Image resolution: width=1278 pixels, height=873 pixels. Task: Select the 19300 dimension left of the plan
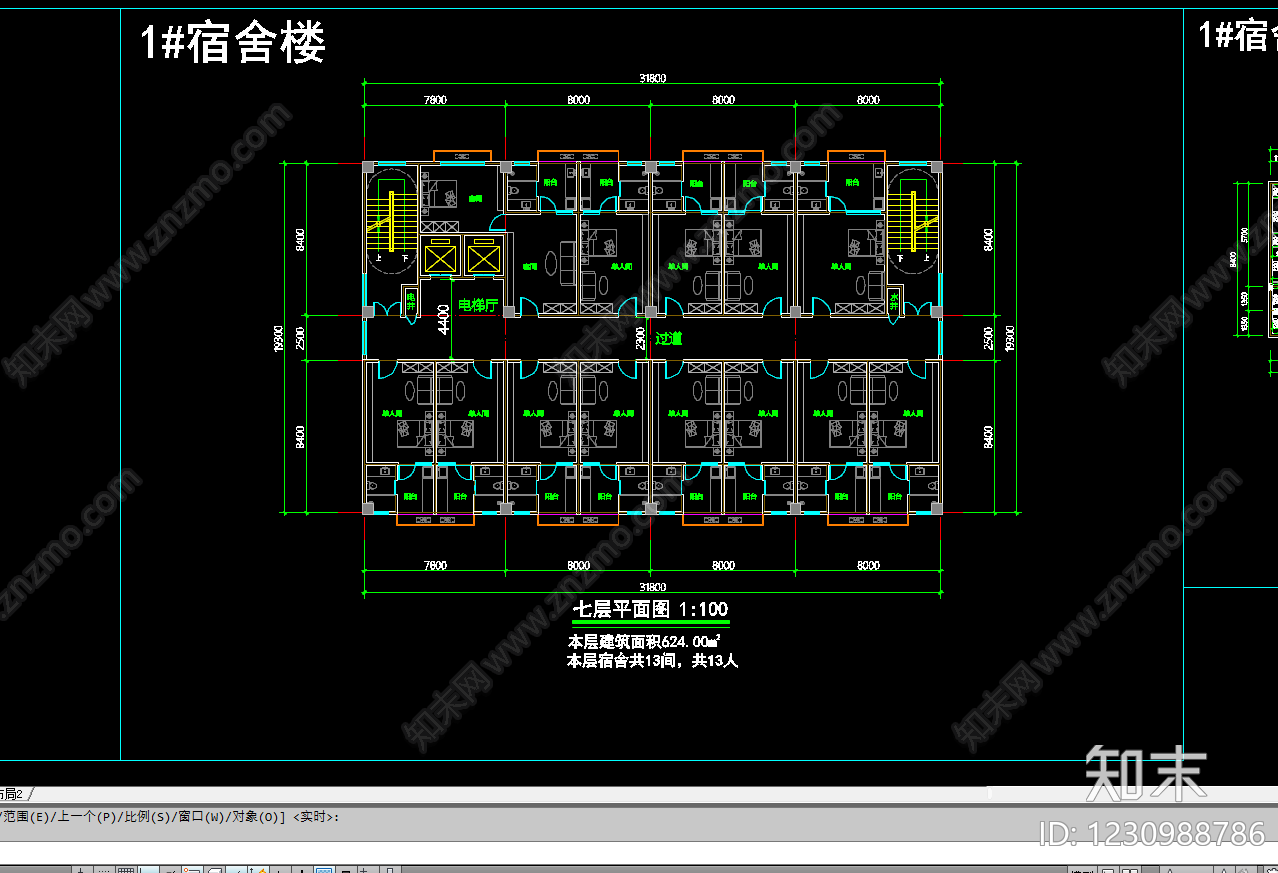(279, 338)
